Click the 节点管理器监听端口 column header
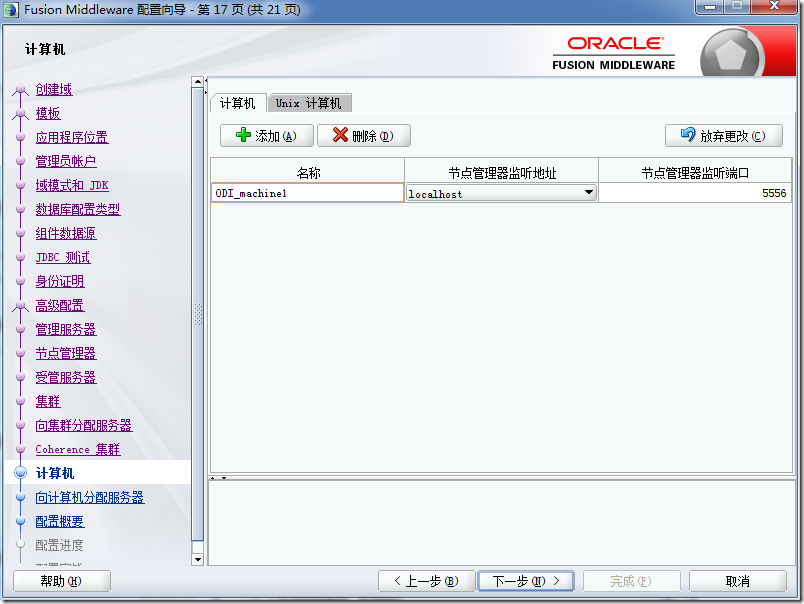Screen dimensions: 804x604 point(695,173)
